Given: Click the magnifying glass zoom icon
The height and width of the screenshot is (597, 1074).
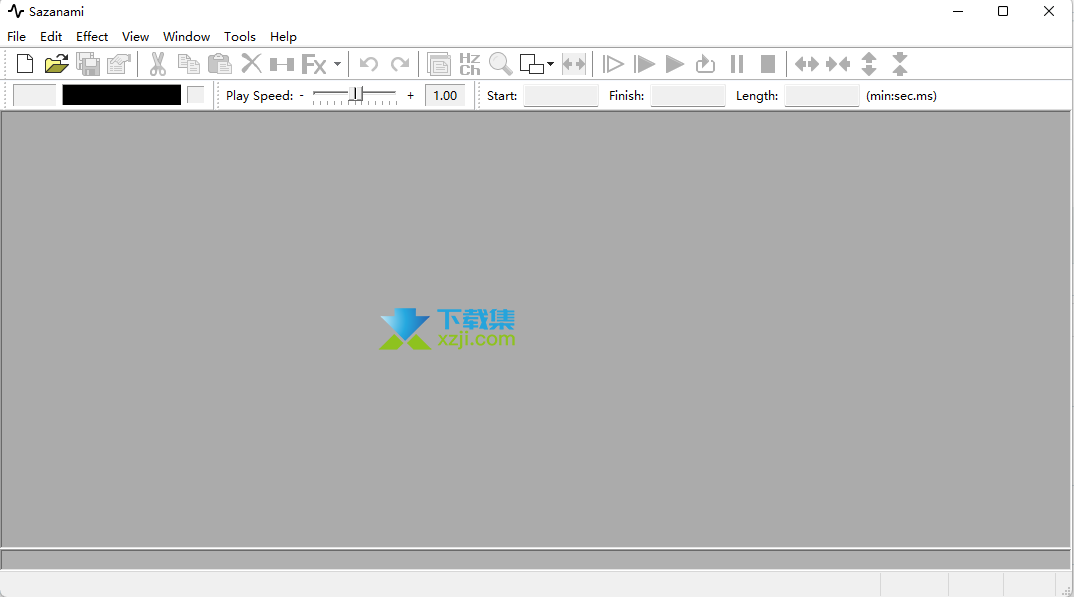Looking at the screenshot, I should 501,64.
